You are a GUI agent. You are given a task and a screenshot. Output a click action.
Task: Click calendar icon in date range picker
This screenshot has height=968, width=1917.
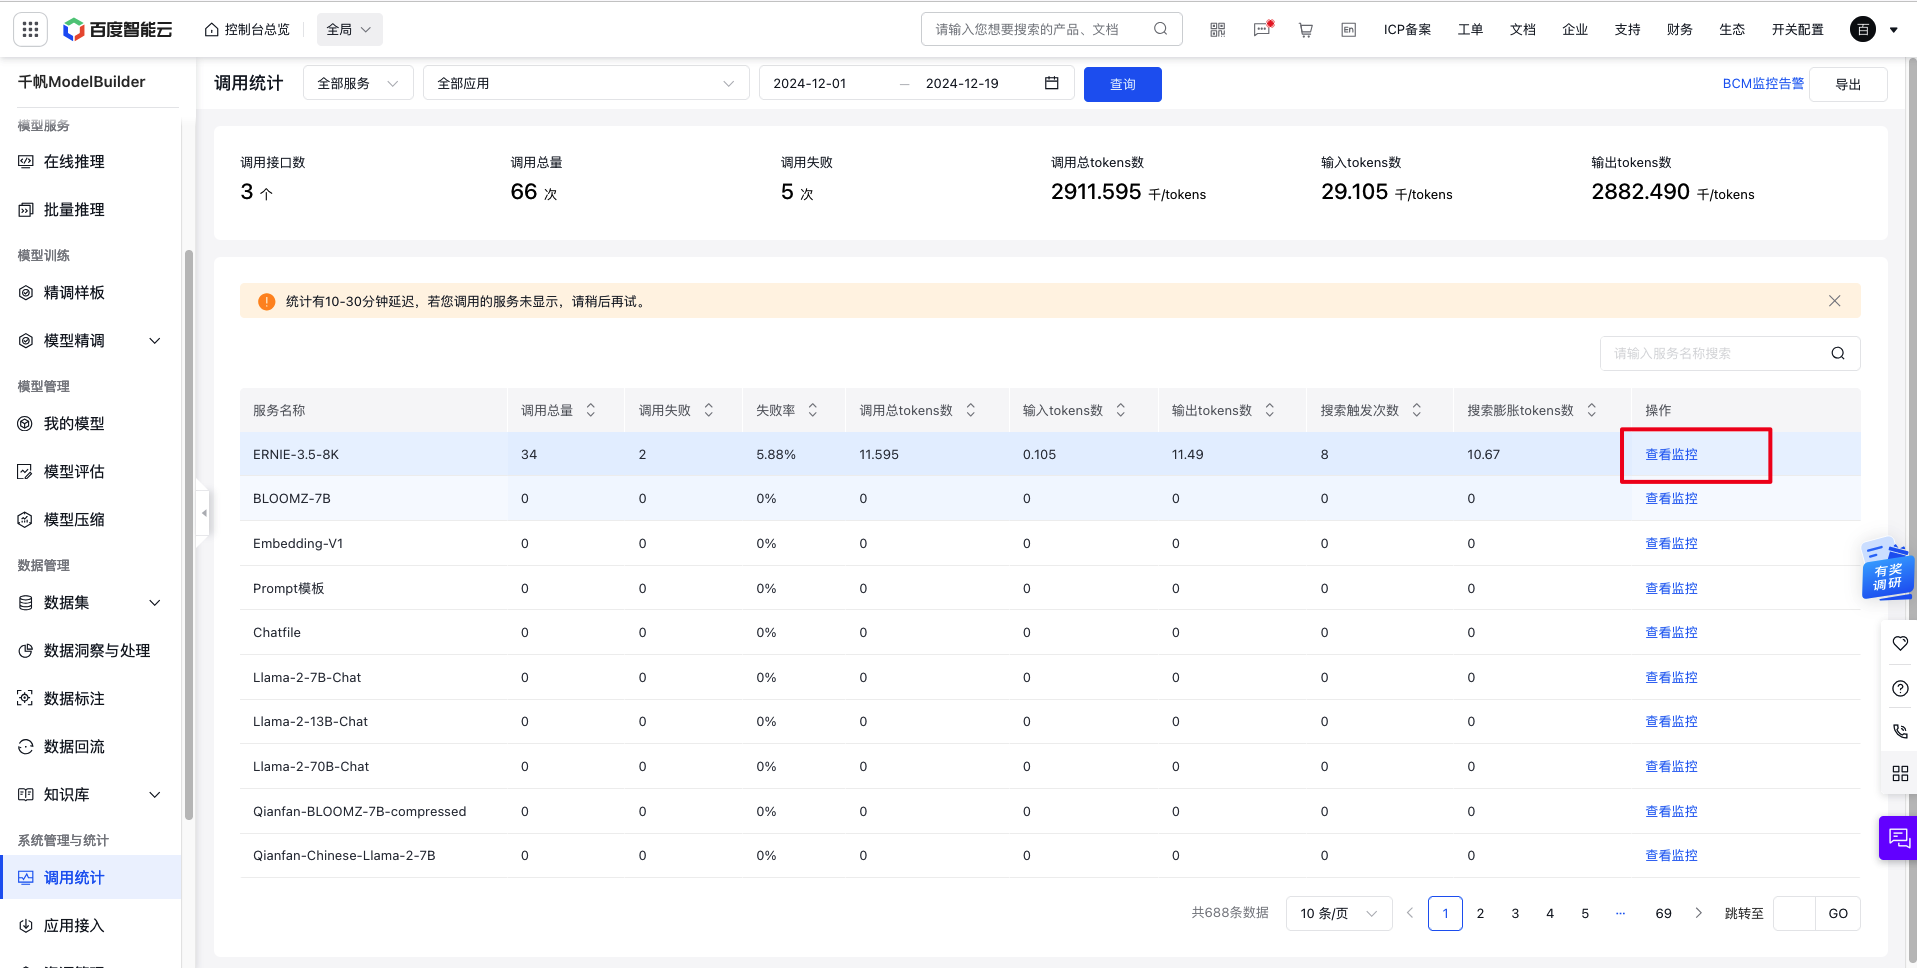coord(1051,83)
